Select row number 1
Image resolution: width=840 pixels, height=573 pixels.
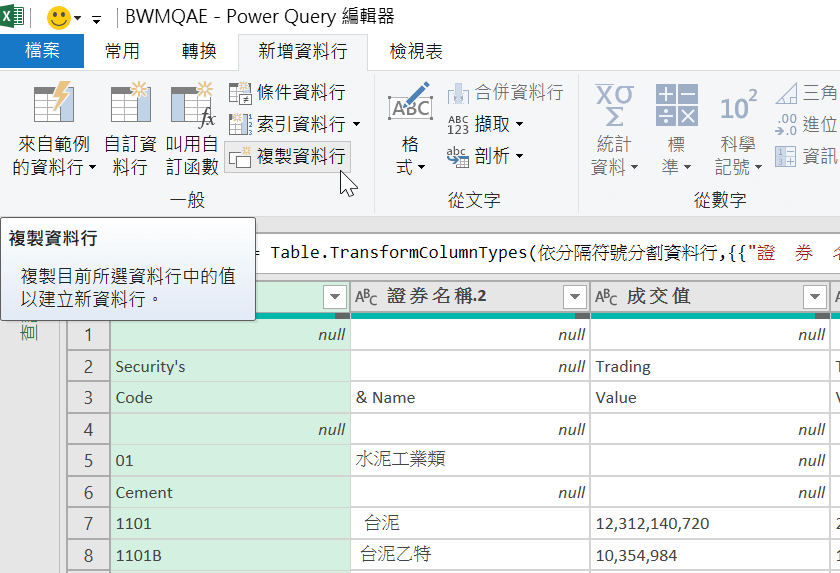[x=88, y=335]
